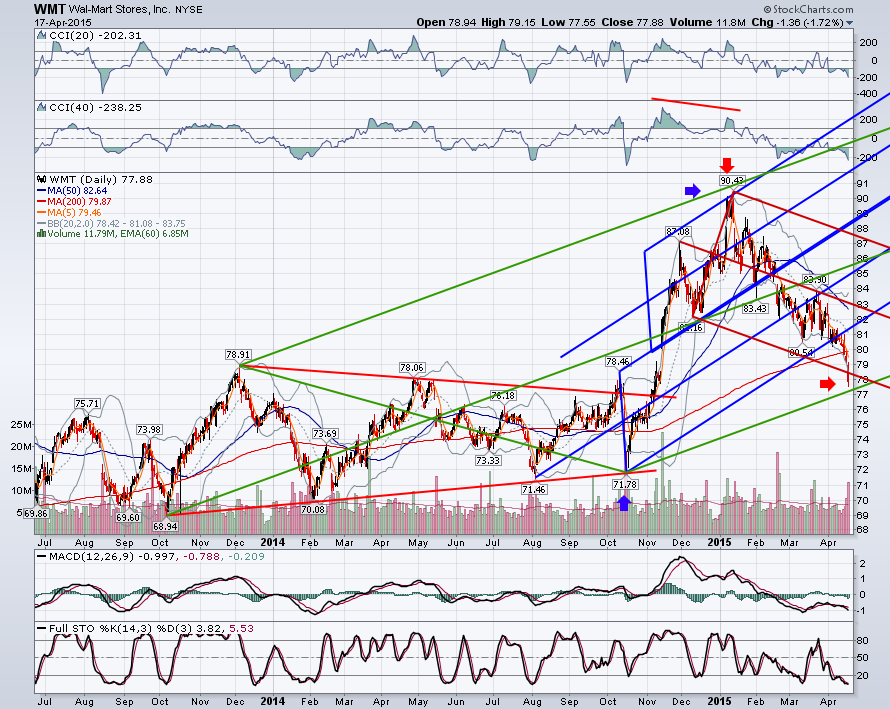Image resolution: width=890 pixels, height=709 pixels.
Task: Click the CCI(20) -202.31 indicator label
Action: coord(95,35)
